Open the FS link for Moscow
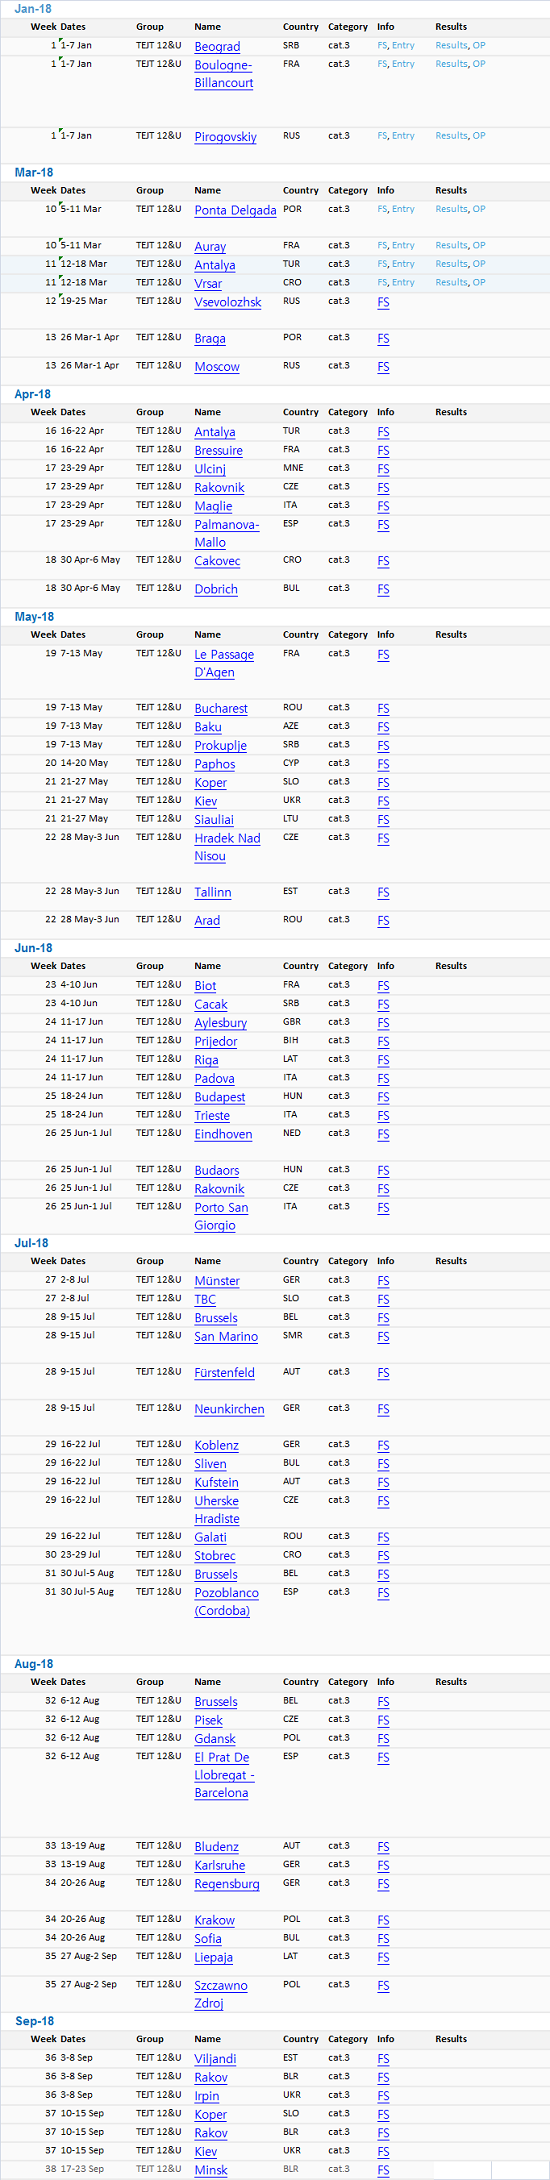Viewport: 550px width, 2180px height. coord(383,367)
